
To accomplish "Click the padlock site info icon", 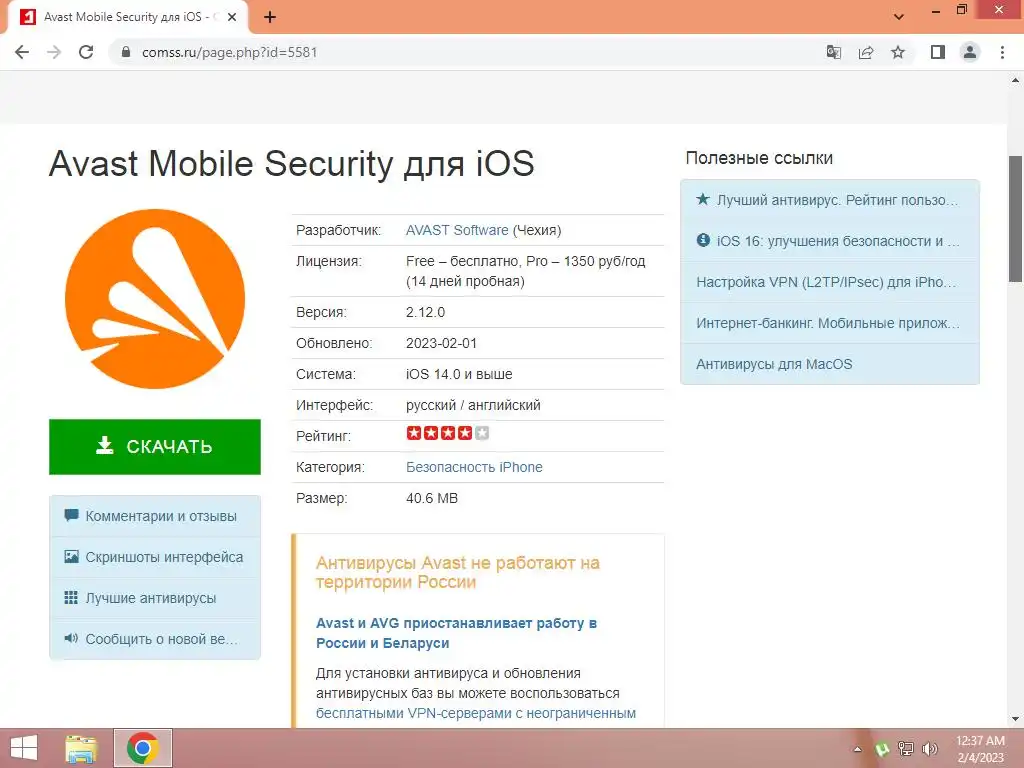I will [x=126, y=52].
